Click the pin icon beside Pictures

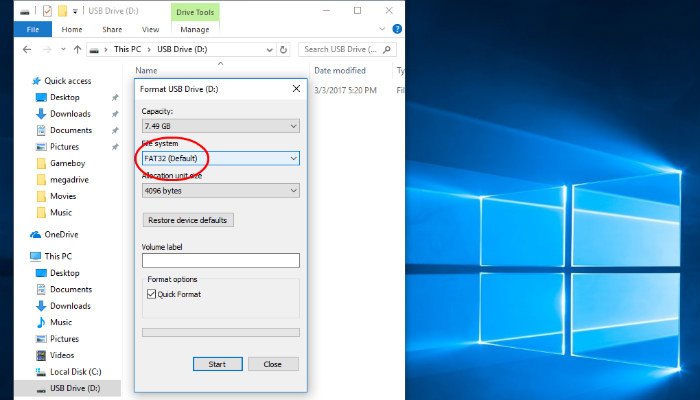tap(115, 147)
